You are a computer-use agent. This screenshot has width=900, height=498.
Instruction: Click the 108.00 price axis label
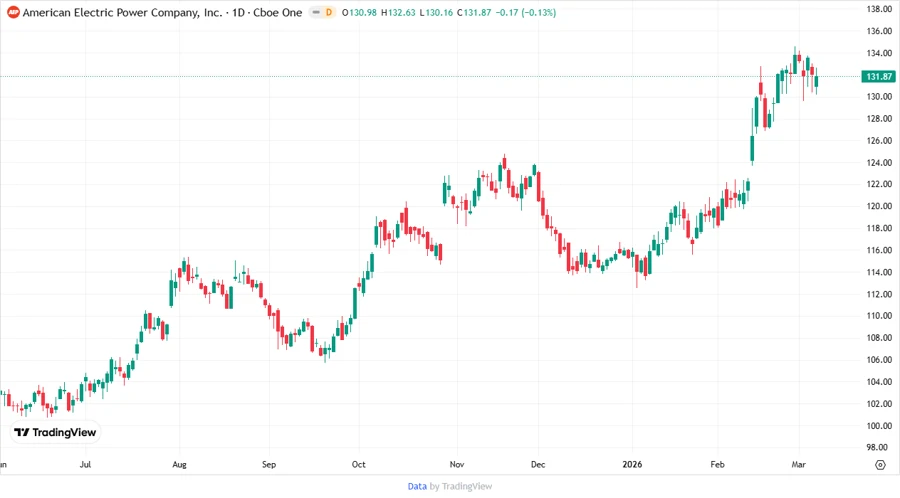click(x=879, y=338)
